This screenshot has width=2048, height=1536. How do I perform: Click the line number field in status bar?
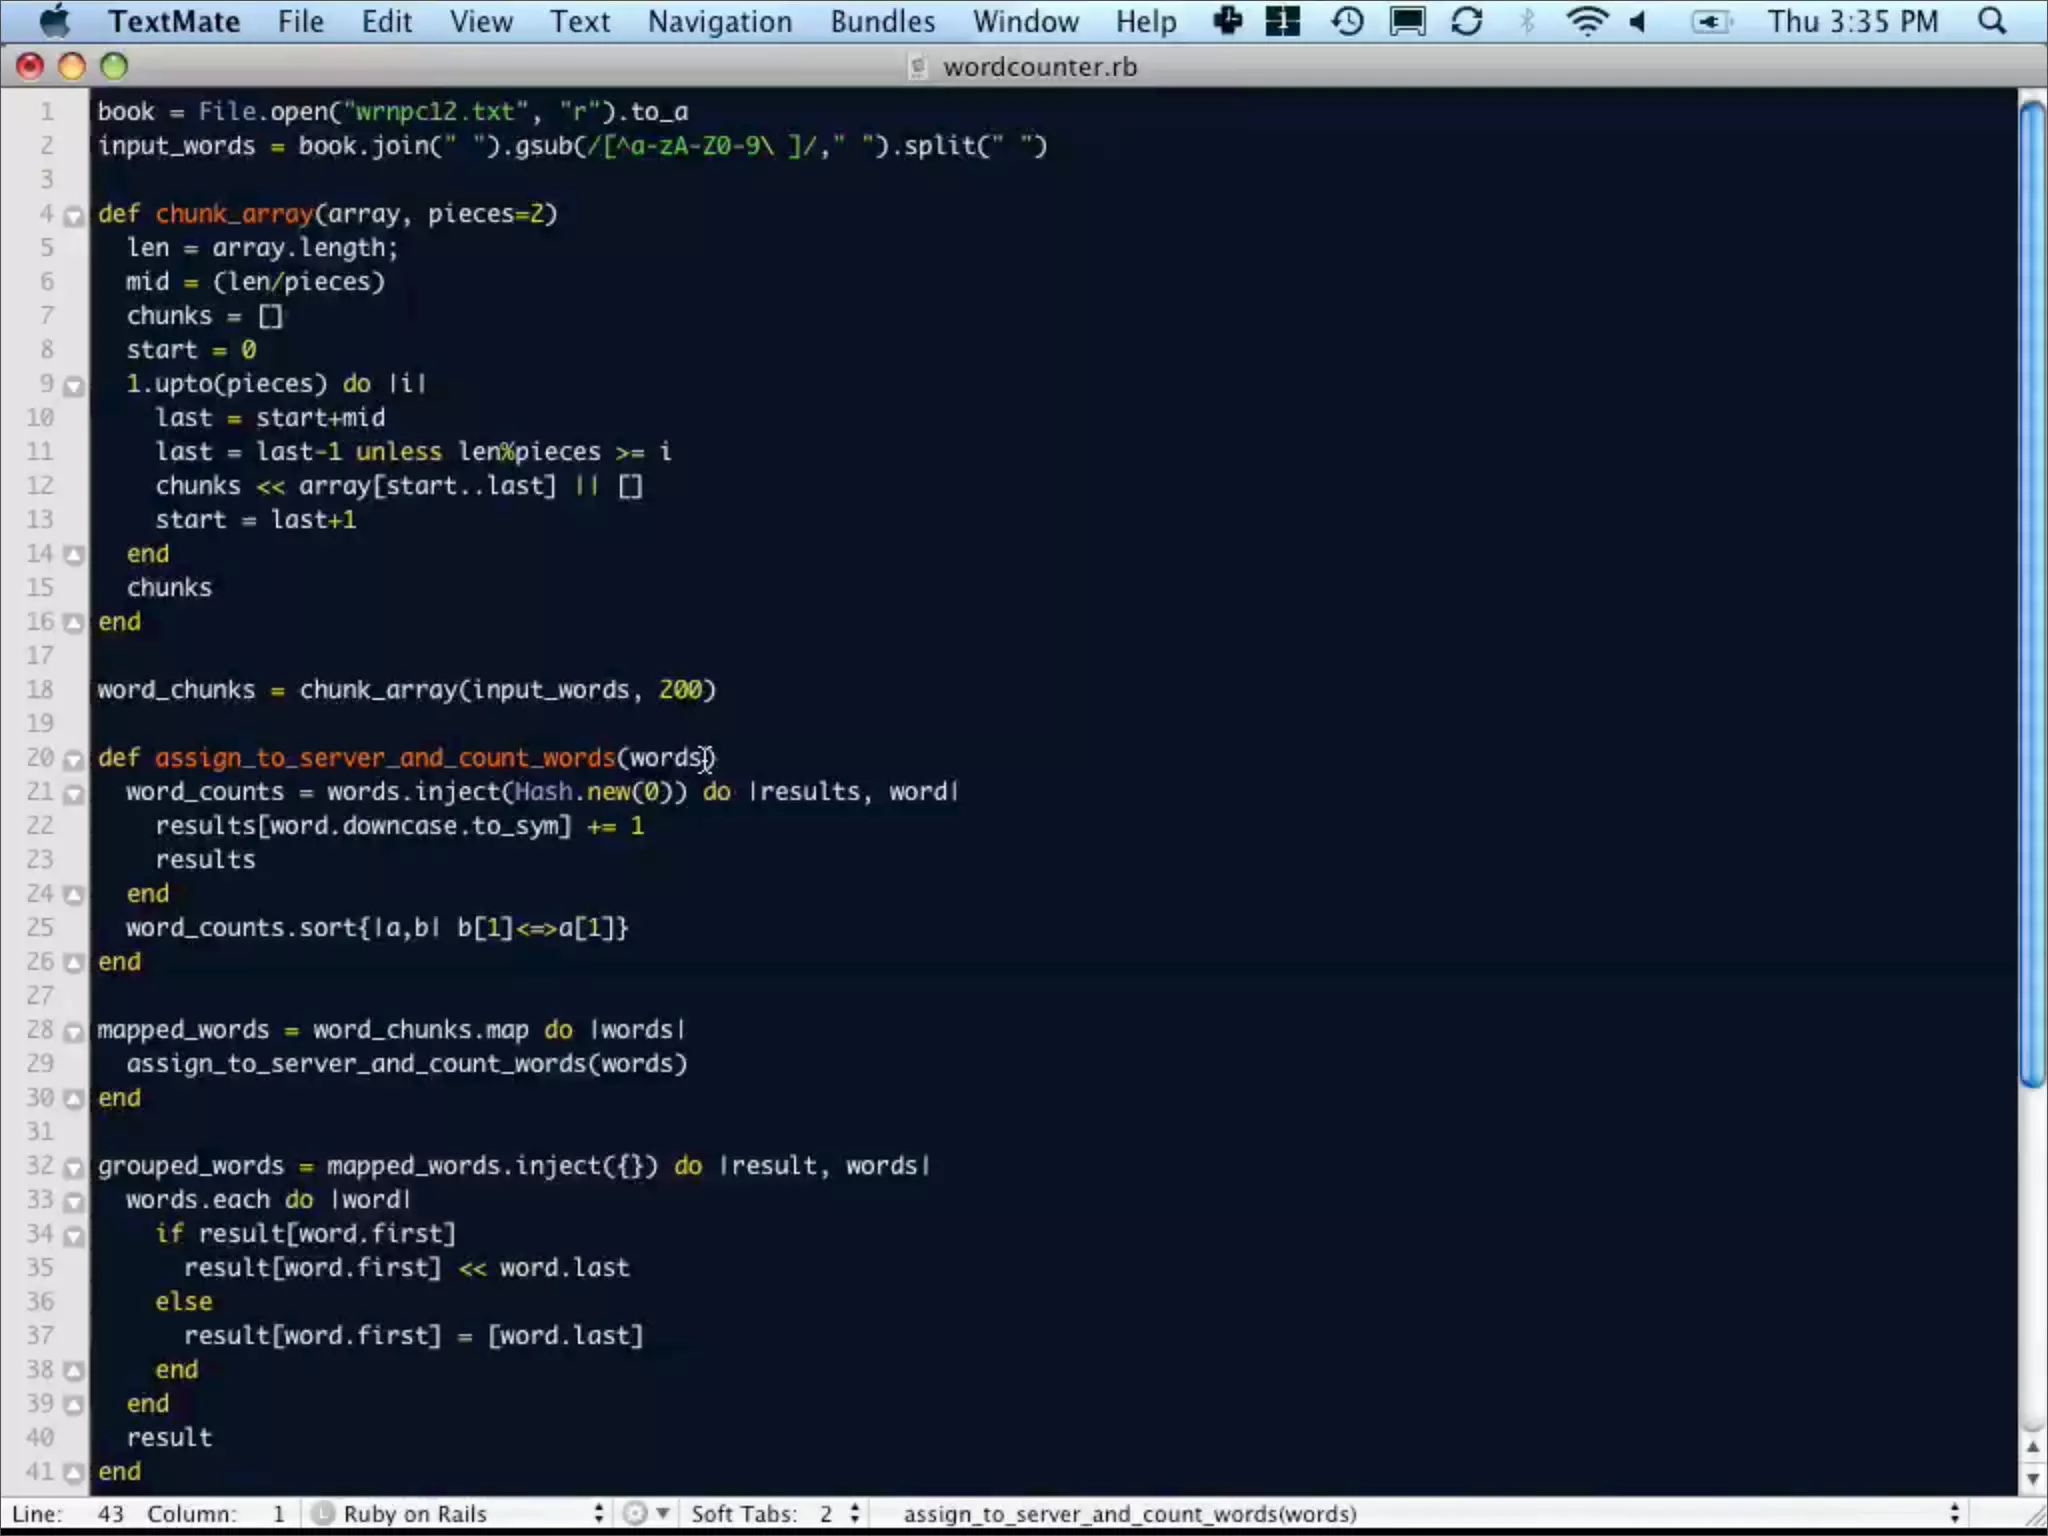110,1514
